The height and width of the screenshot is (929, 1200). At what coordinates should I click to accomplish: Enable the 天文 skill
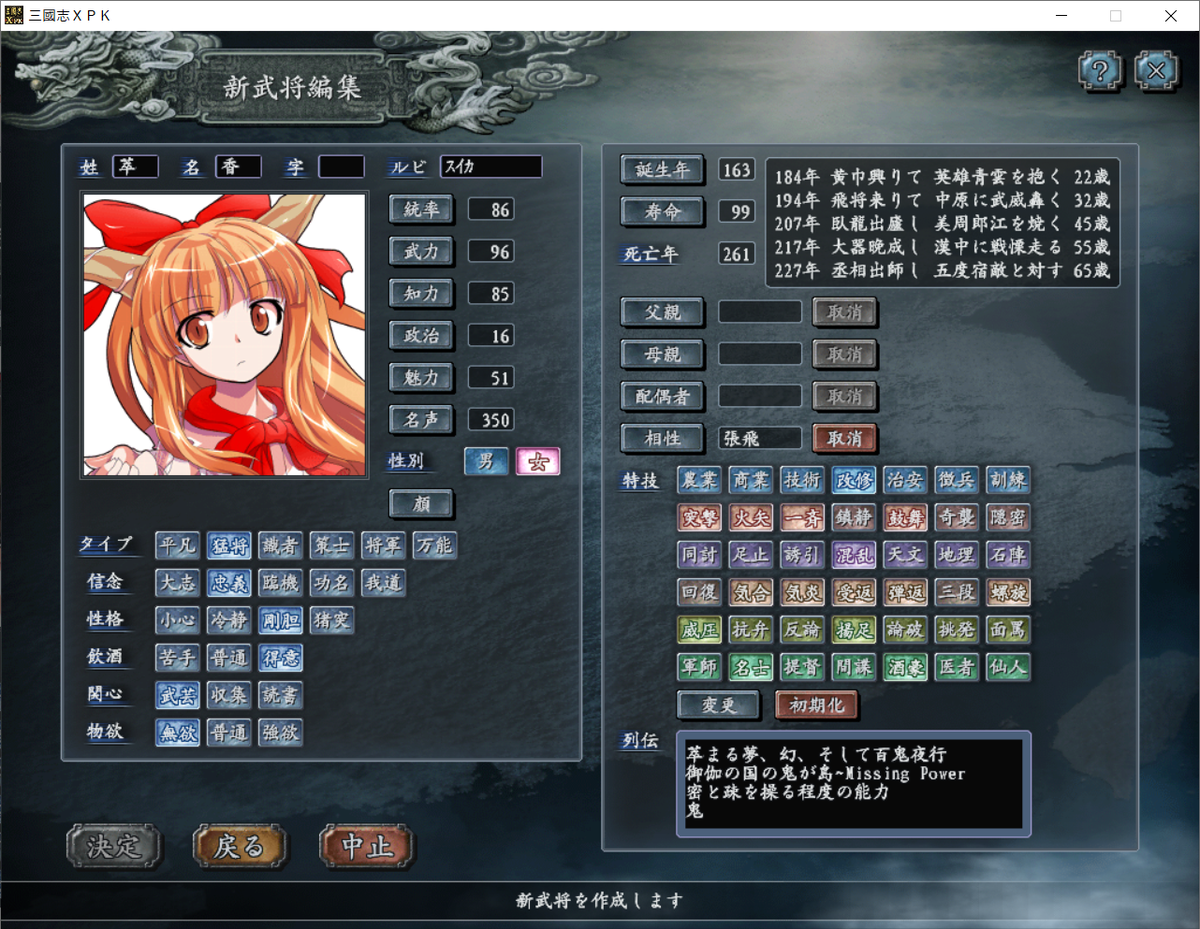[905, 555]
